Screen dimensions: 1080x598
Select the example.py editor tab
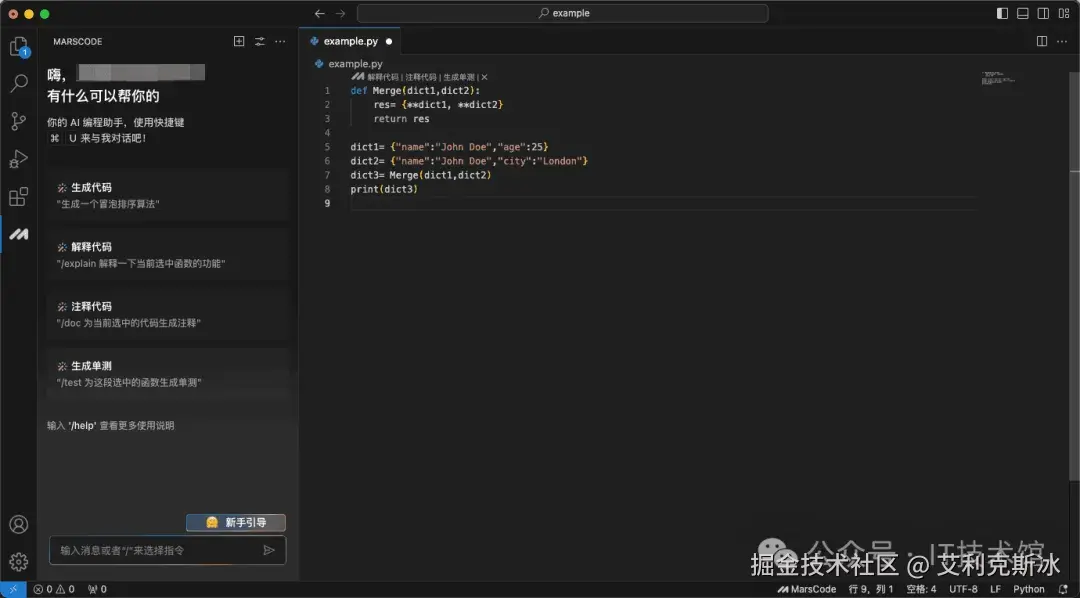tap(350, 41)
